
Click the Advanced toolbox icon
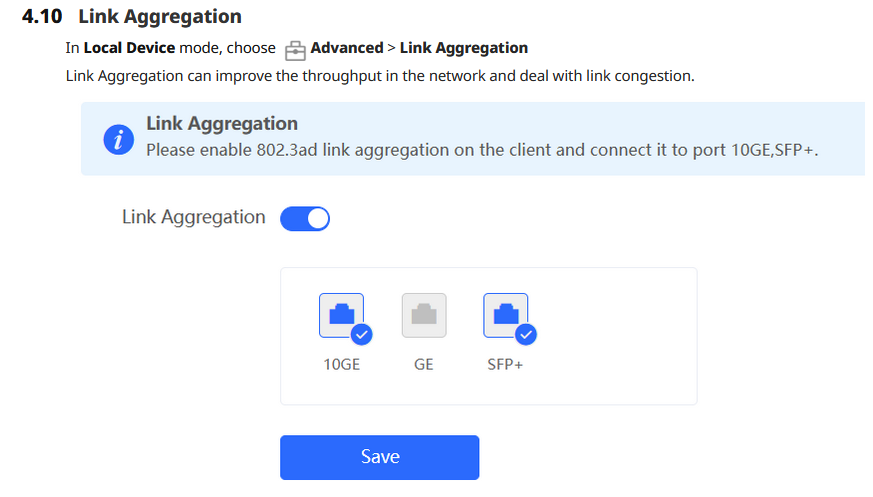pos(295,51)
